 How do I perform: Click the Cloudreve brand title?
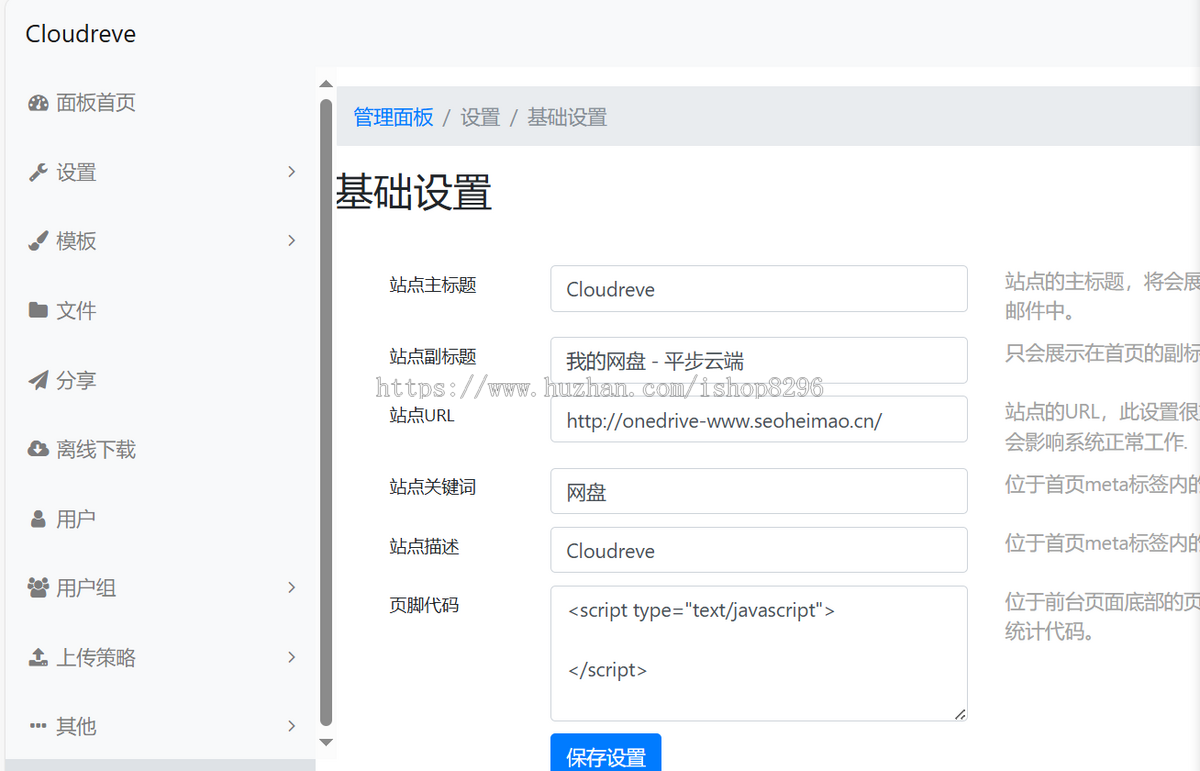tap(80, 34)
